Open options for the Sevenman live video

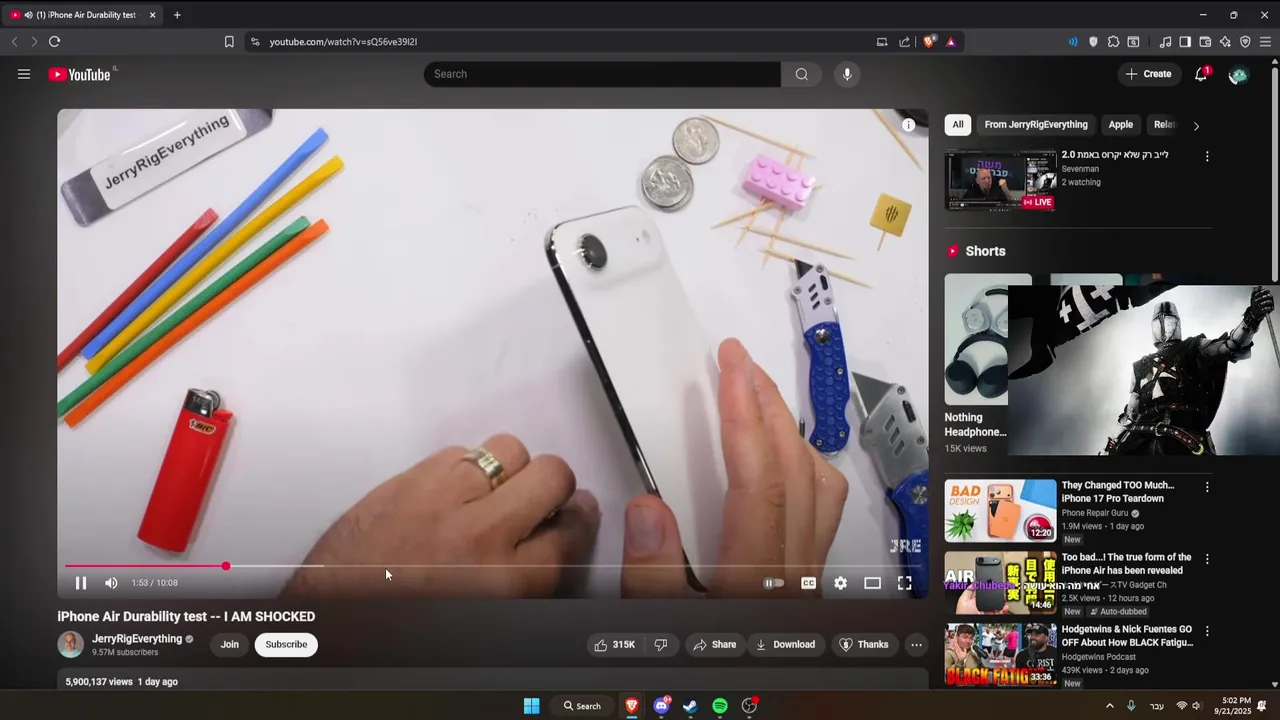point(1207,157)
